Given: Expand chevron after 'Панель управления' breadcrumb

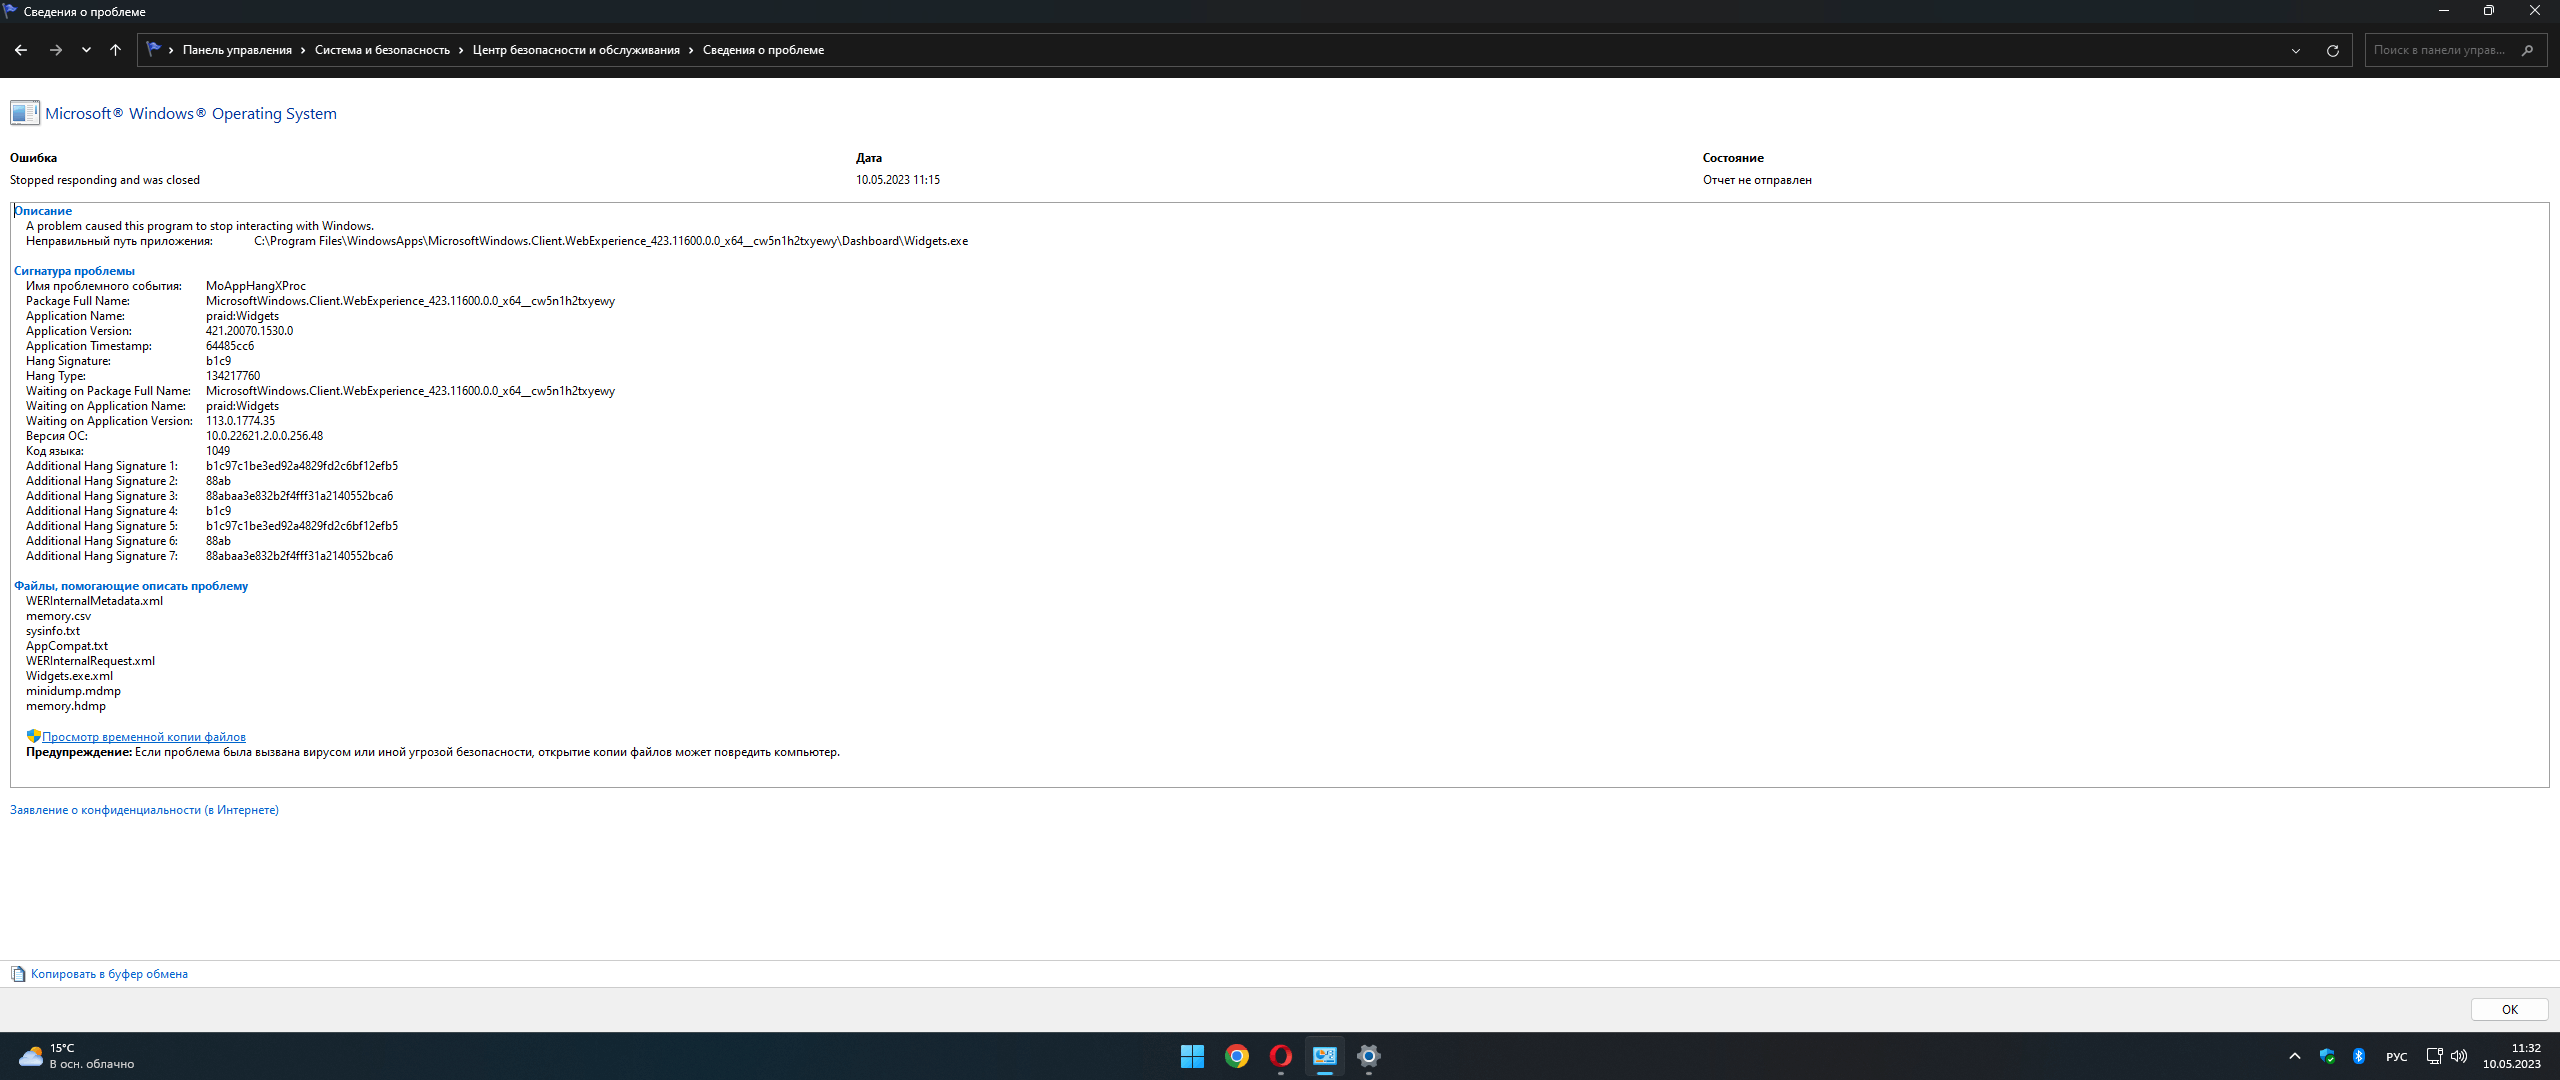Looking at the screenshot, I should (303, 50).
